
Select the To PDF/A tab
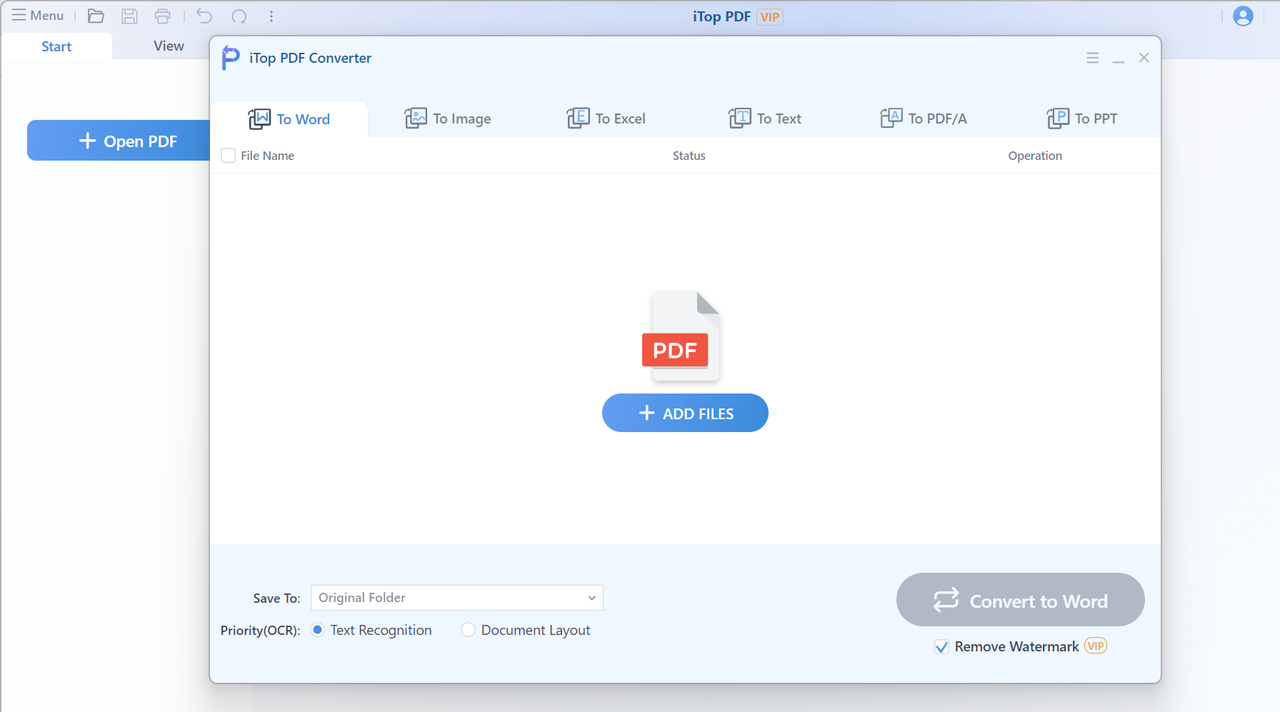pos(923,118)
